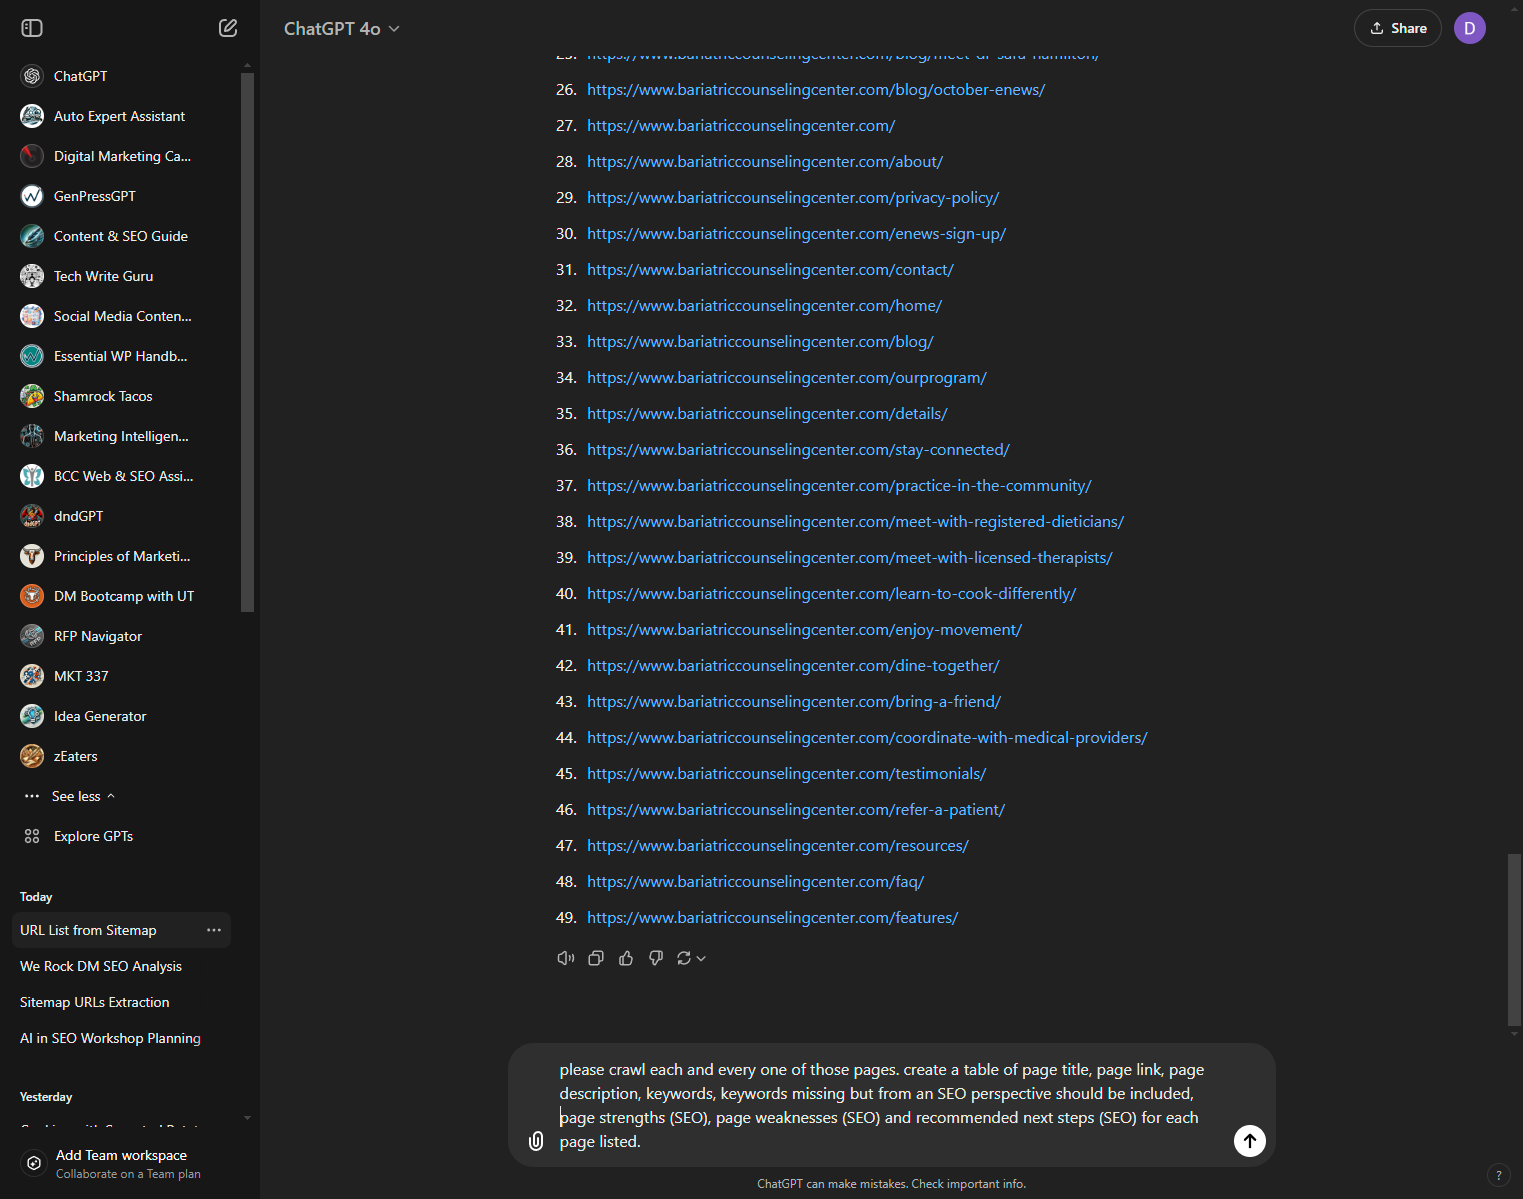Open the ChatGPT 4o model selector
The height and width of the screenshot is (1199, 1523).
coord(341,29)
